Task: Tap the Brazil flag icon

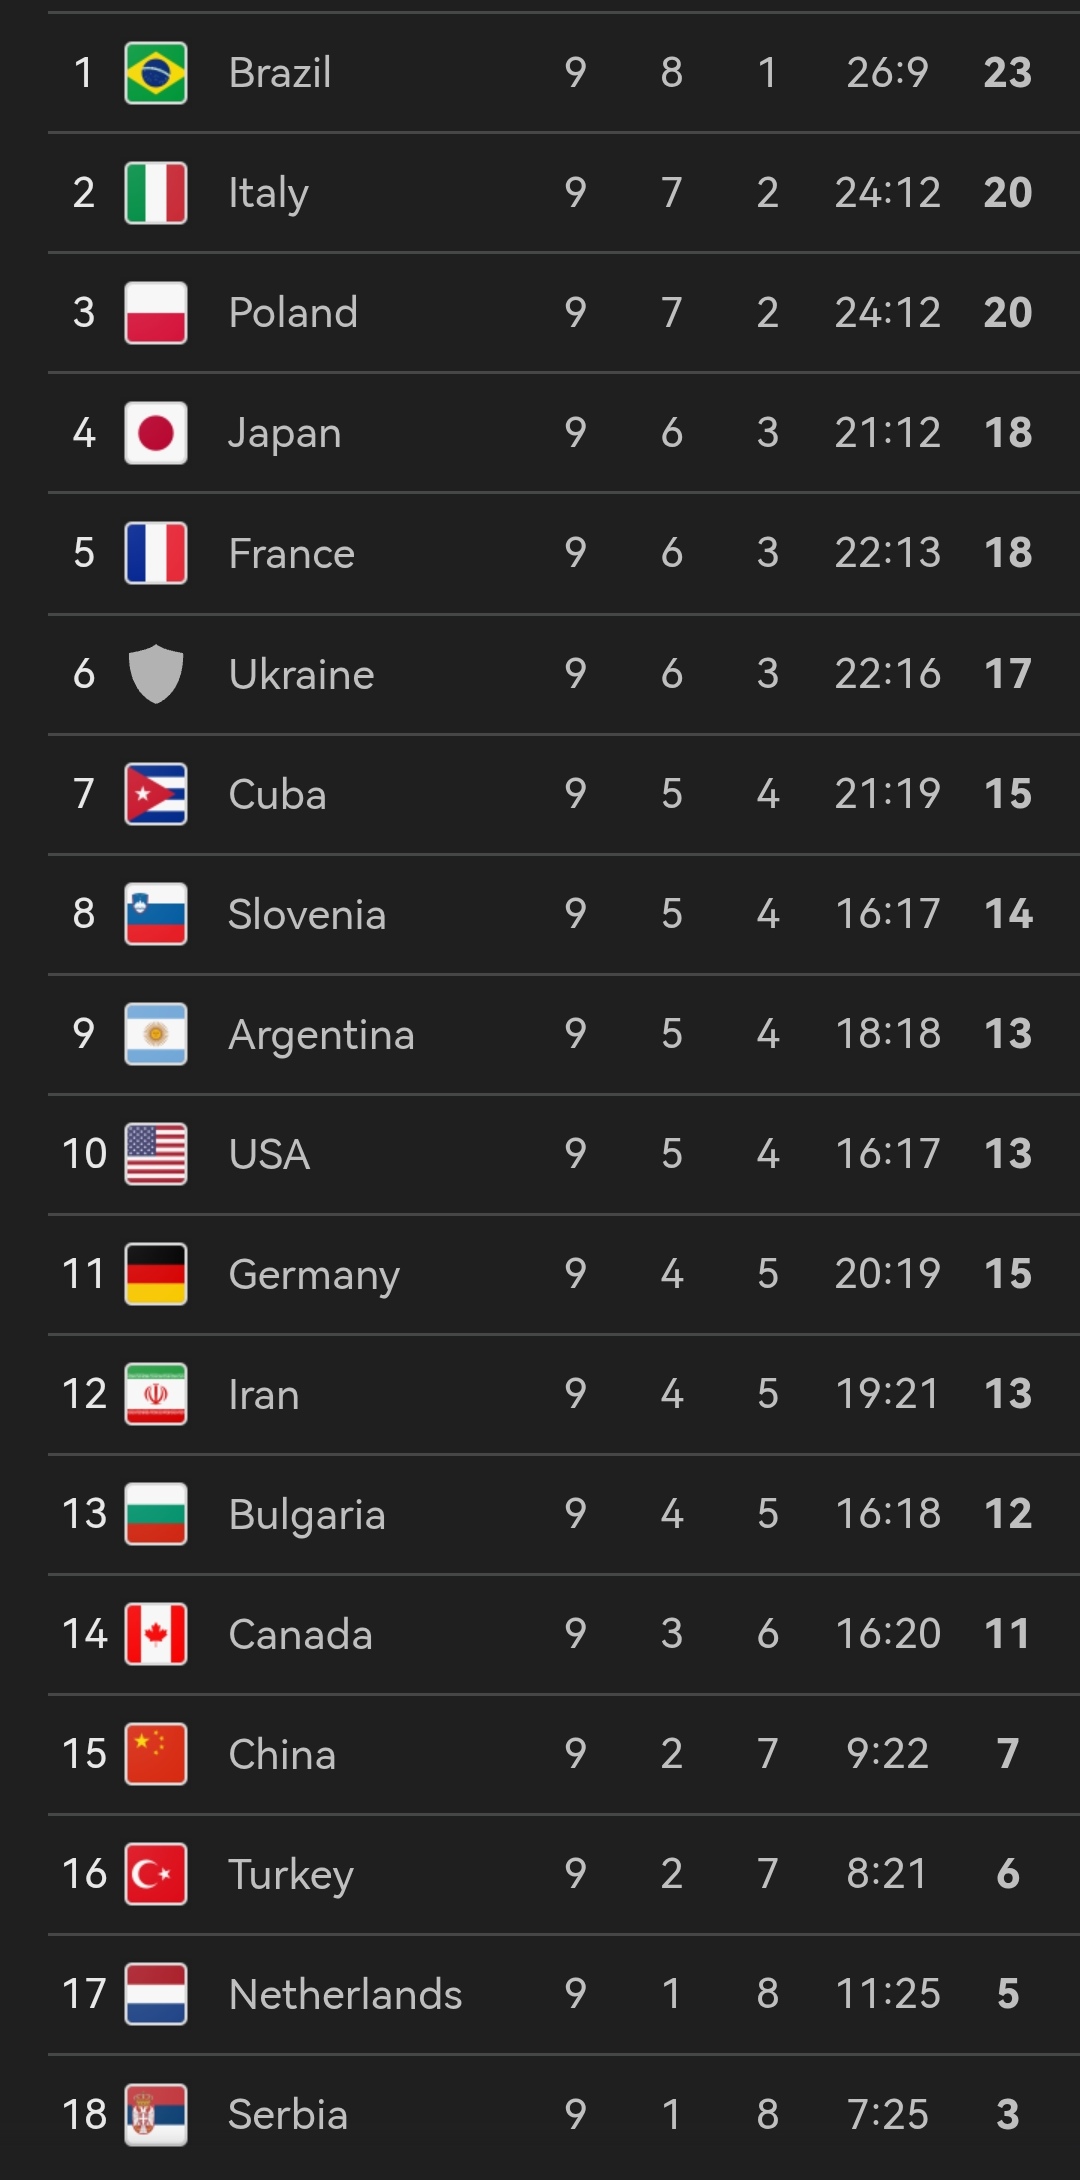Action: click(x=156, y=73)
